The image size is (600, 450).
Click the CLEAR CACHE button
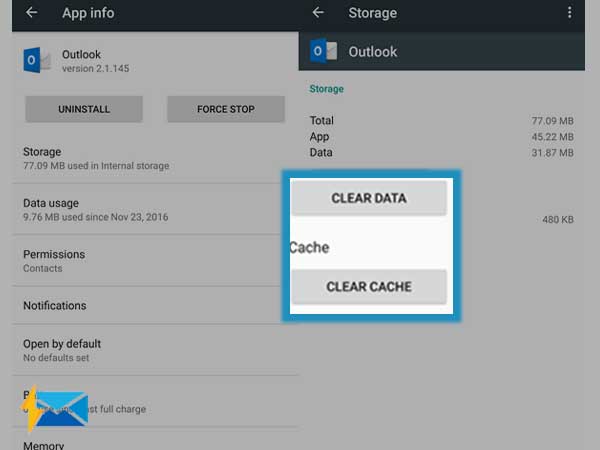click(369, 287)
